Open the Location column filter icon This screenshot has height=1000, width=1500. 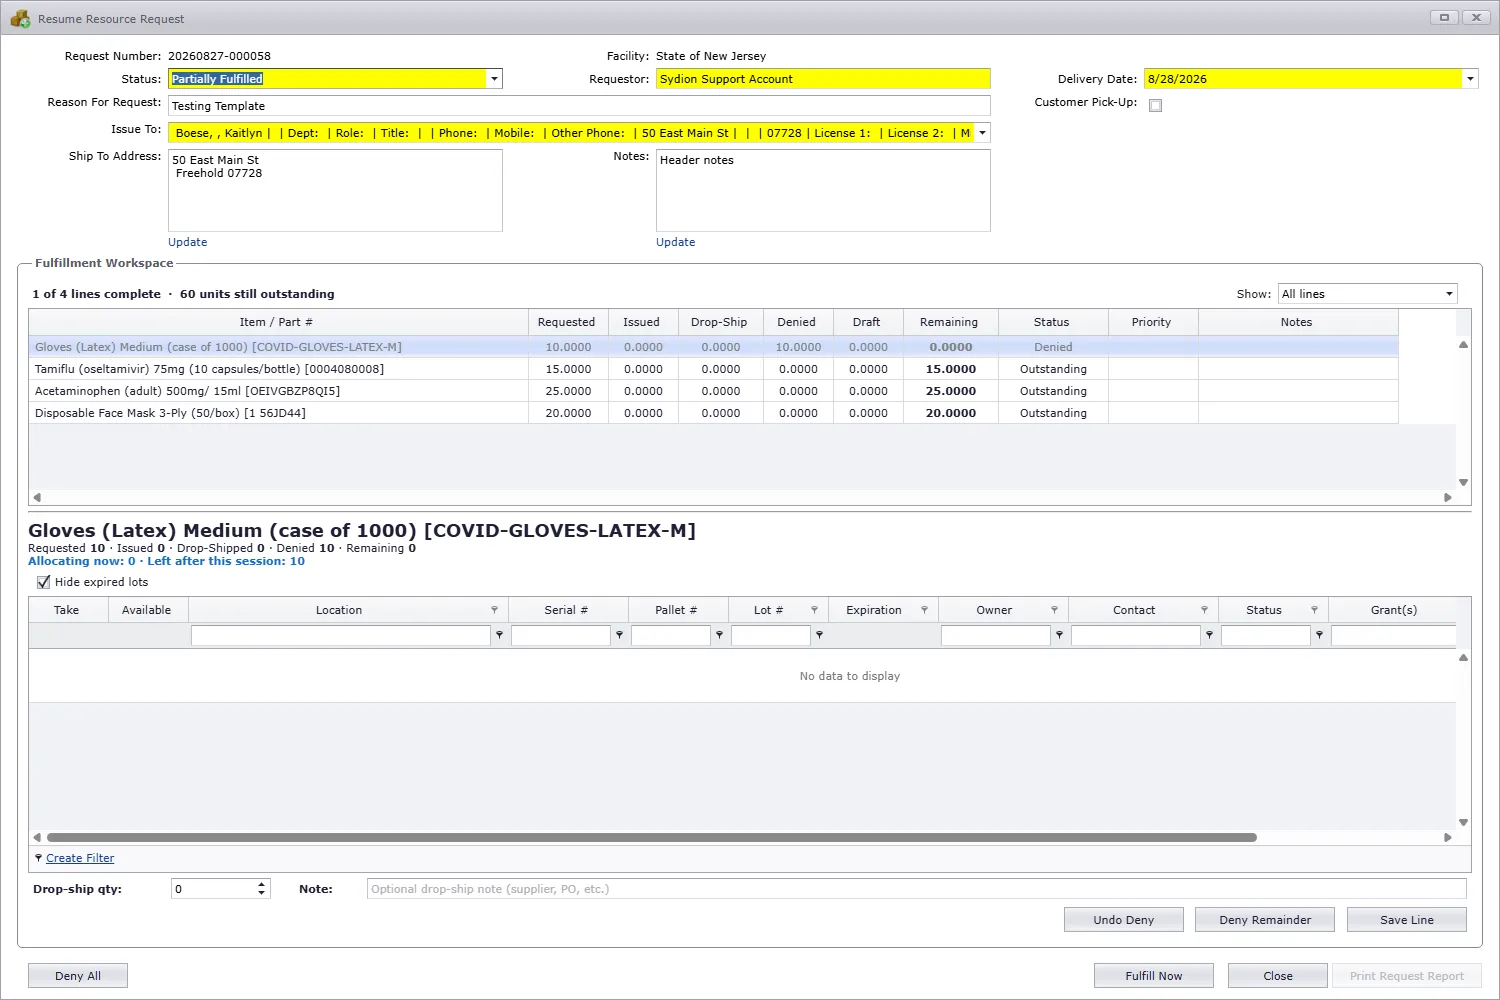click(494, 610)
